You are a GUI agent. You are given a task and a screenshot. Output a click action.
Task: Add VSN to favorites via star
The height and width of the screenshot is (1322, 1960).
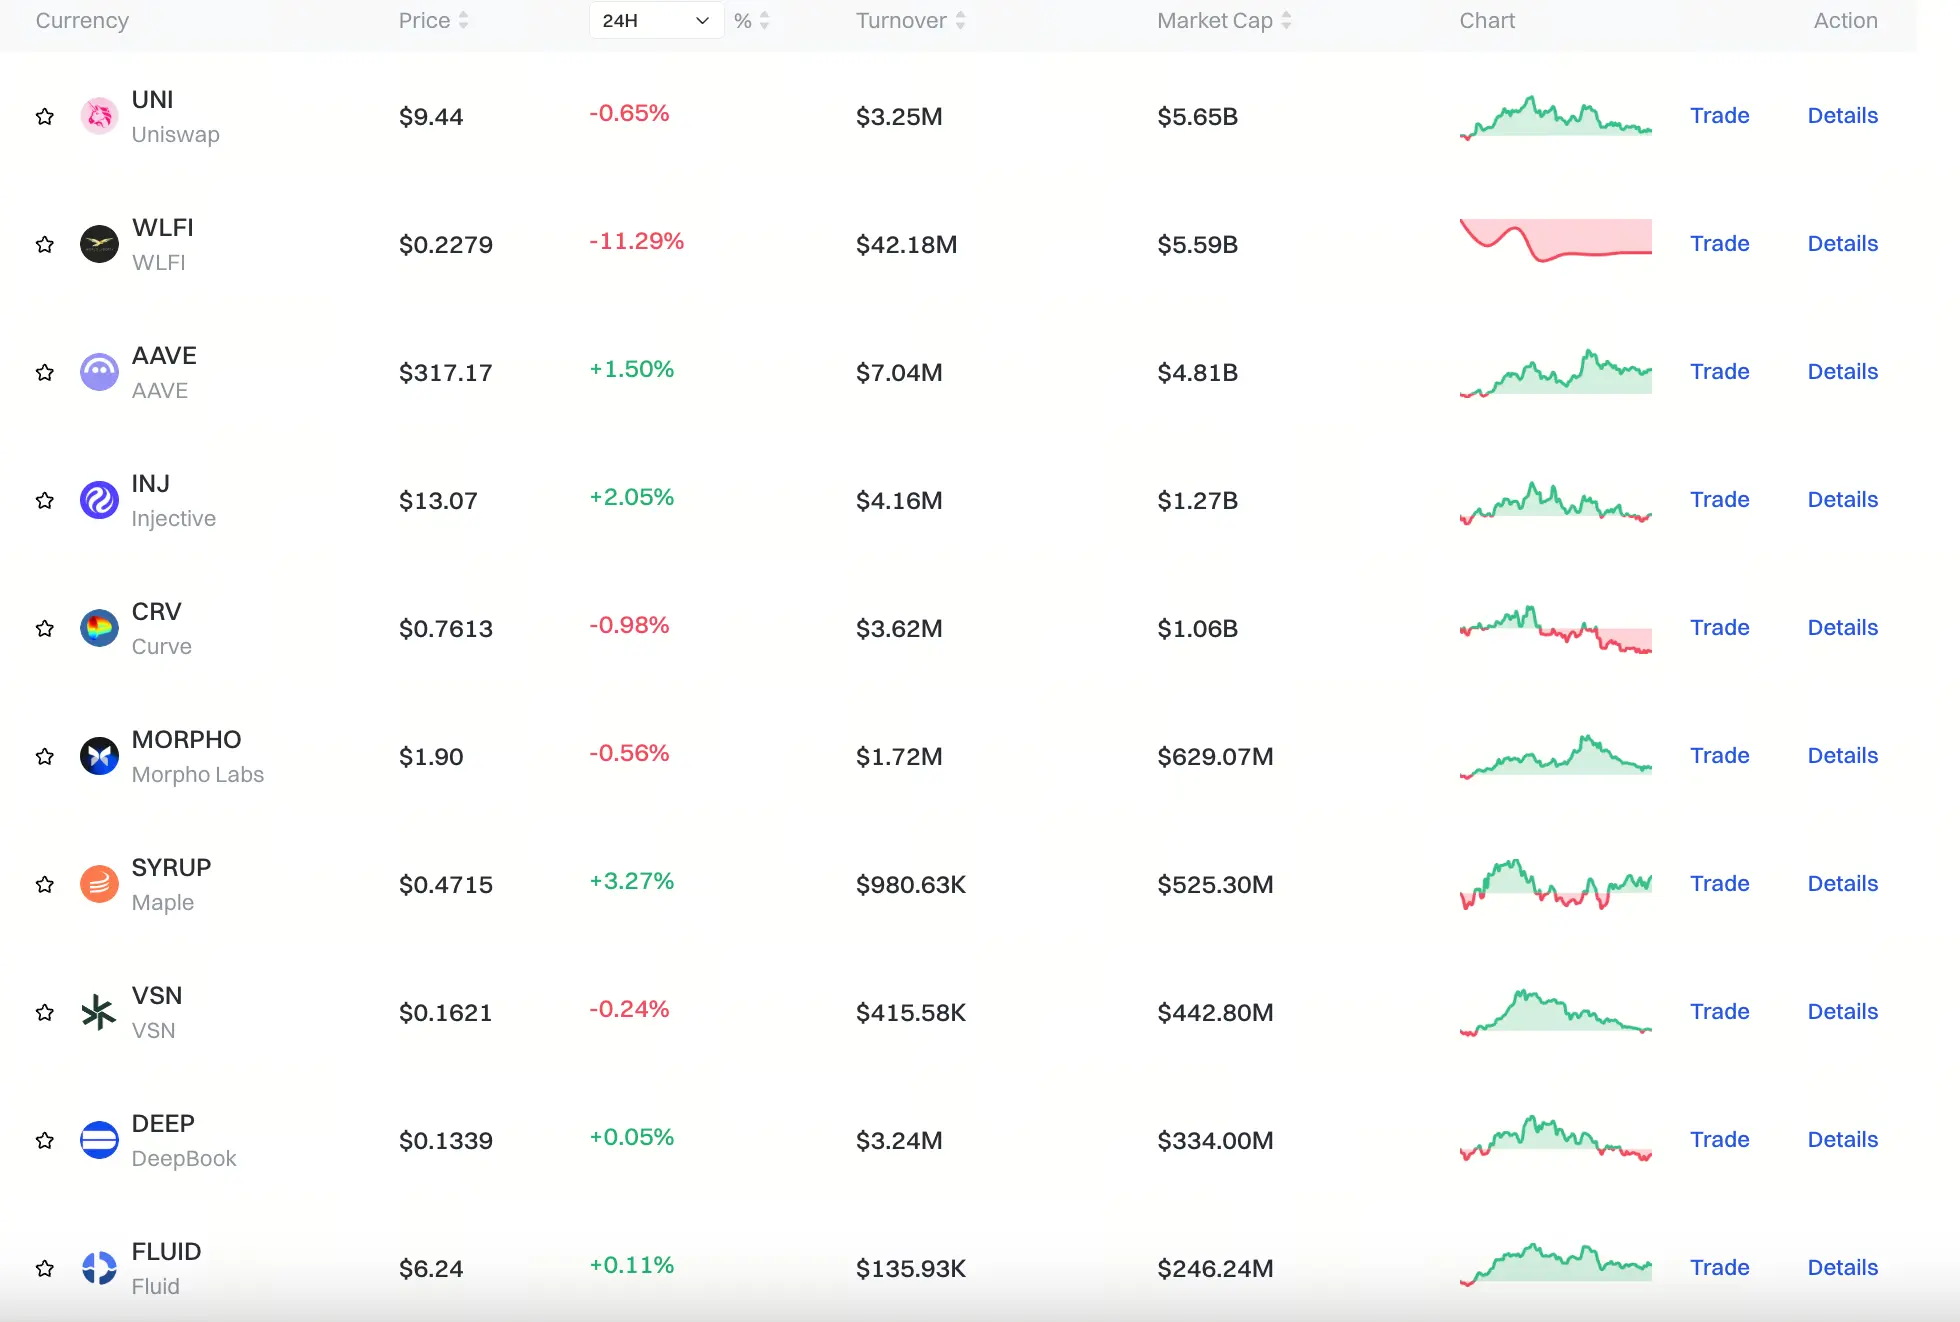point(45,1012)
